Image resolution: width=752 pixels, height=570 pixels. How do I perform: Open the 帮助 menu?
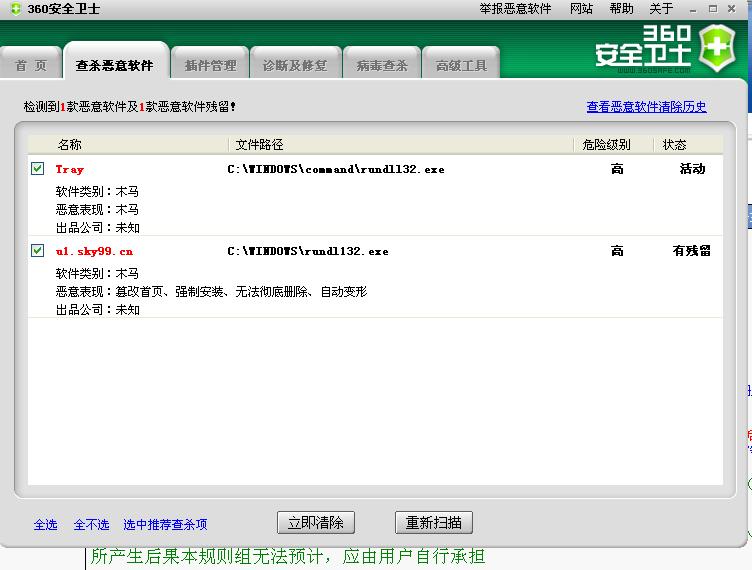622,9
